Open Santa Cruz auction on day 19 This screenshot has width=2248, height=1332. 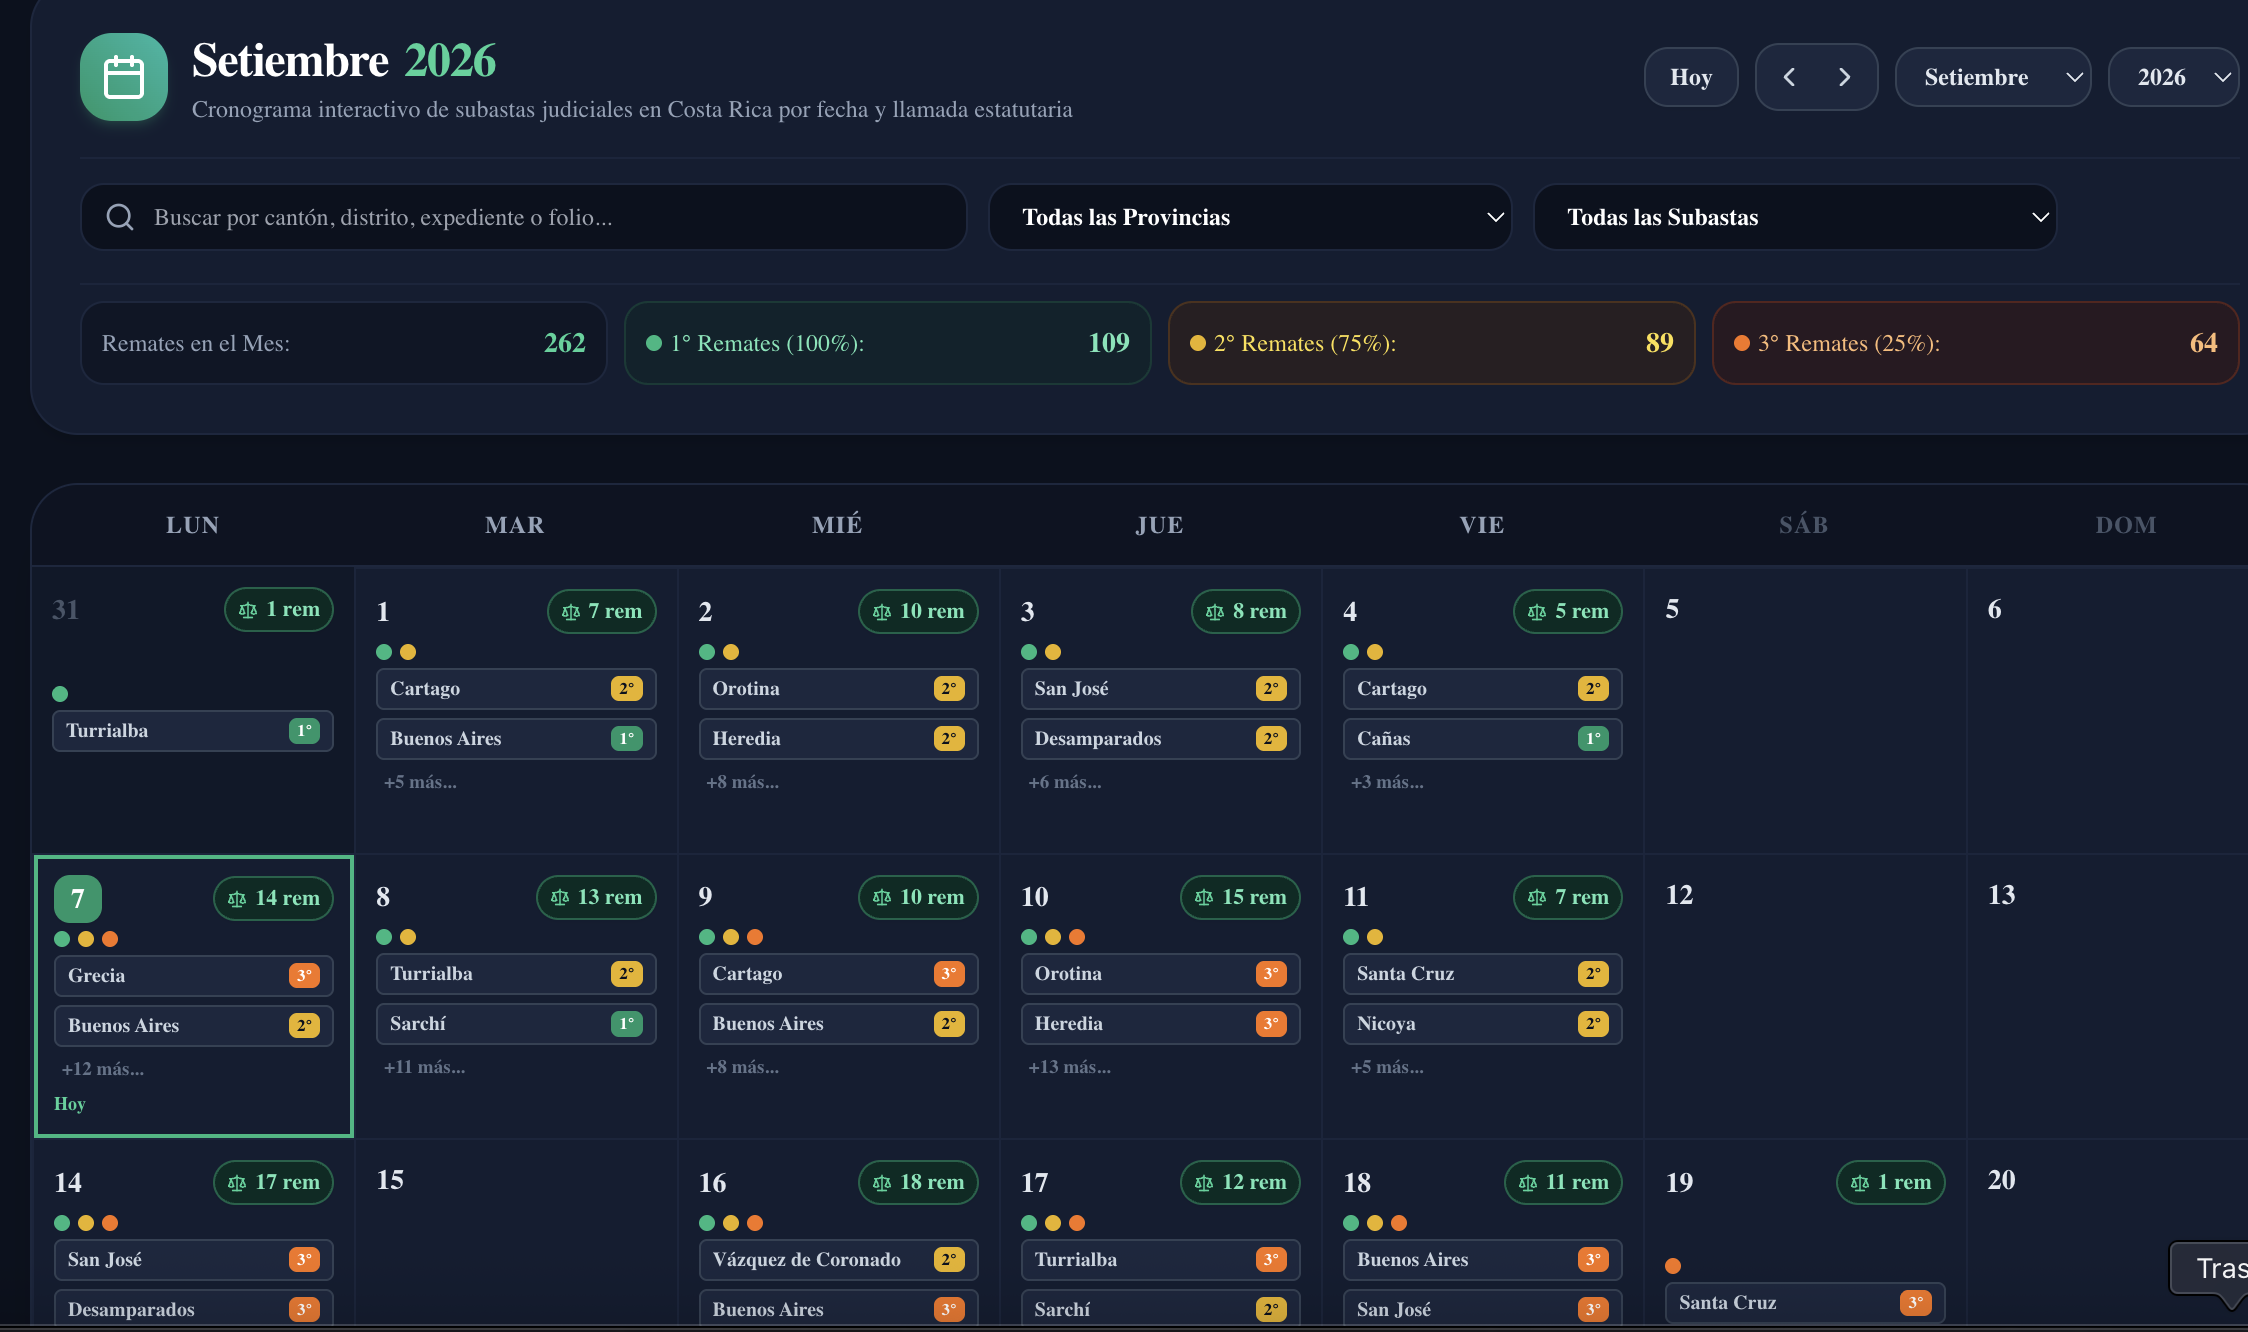click(1805, 1303)
